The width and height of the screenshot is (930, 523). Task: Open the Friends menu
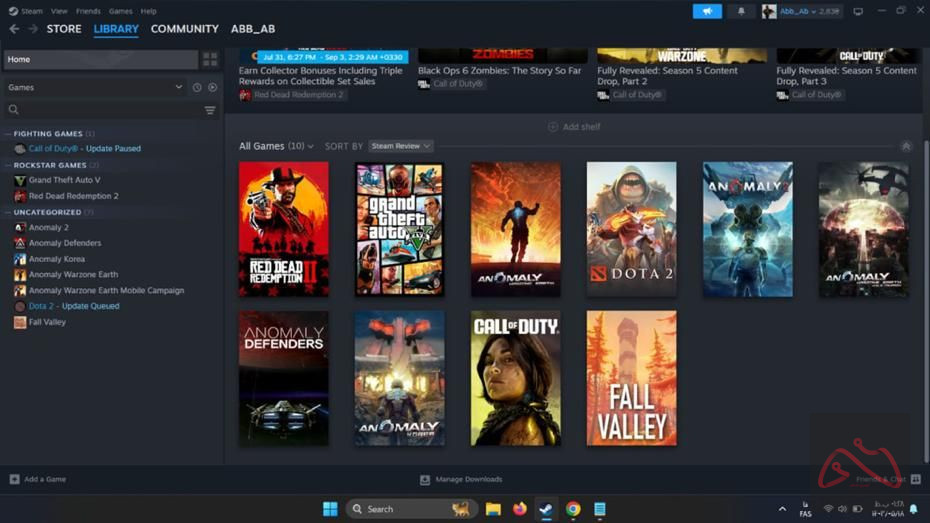[x=88, y=11]
